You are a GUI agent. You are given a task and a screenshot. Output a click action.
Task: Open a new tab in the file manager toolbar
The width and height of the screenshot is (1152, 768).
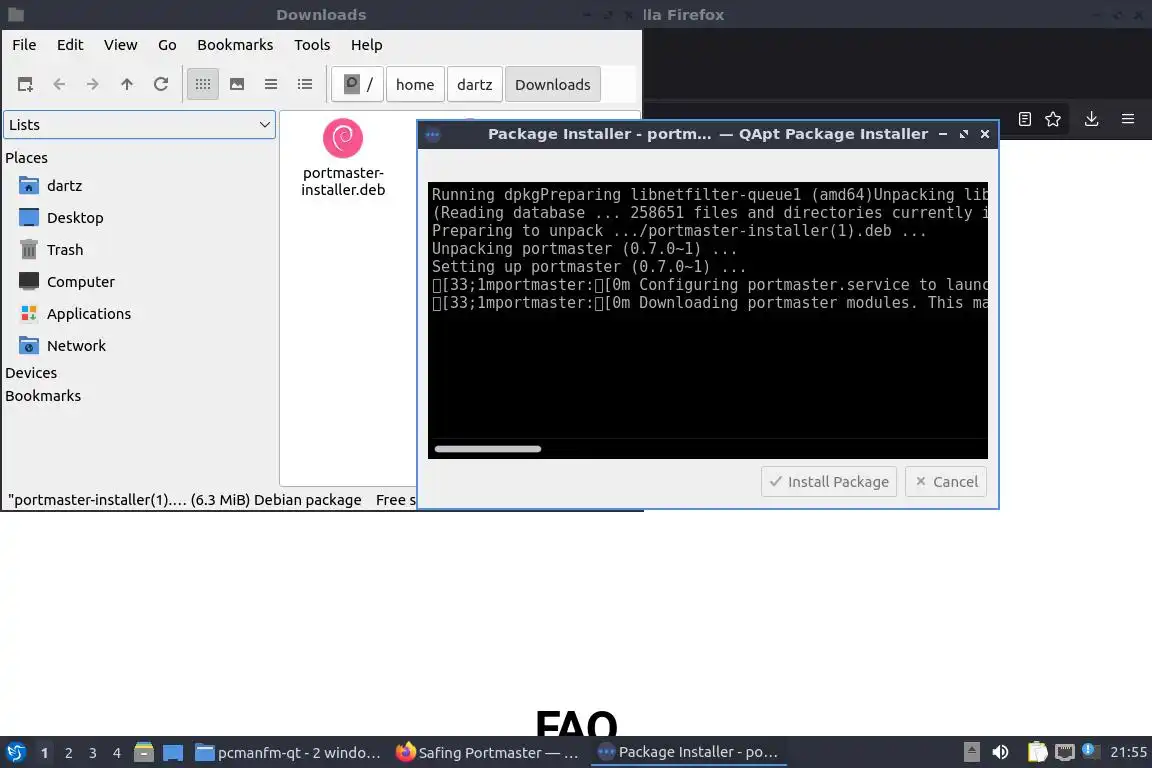(25, 85)
